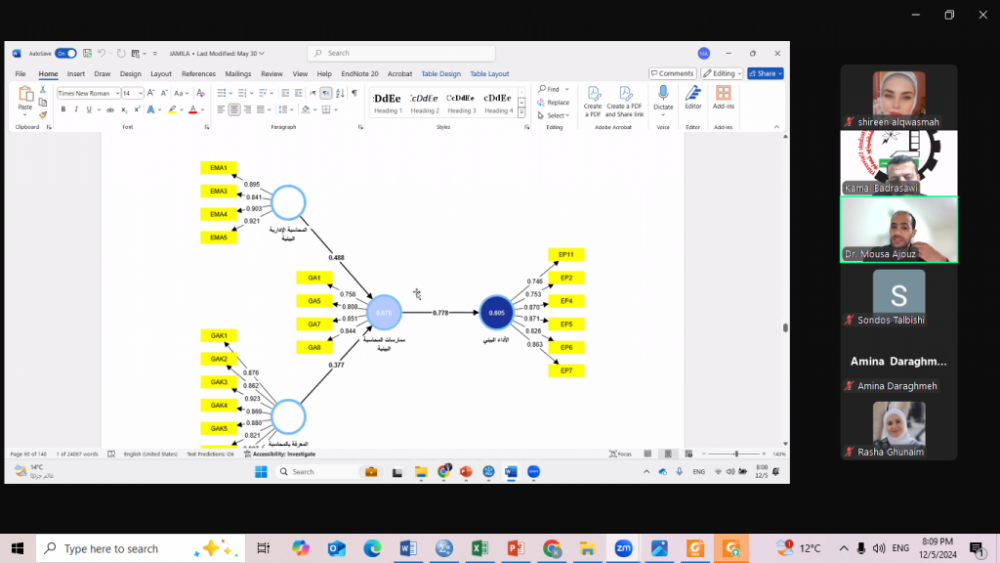The image size is (1000, 563).
Task: Toggle subscript formatting
Action: [x=124, y=110]
